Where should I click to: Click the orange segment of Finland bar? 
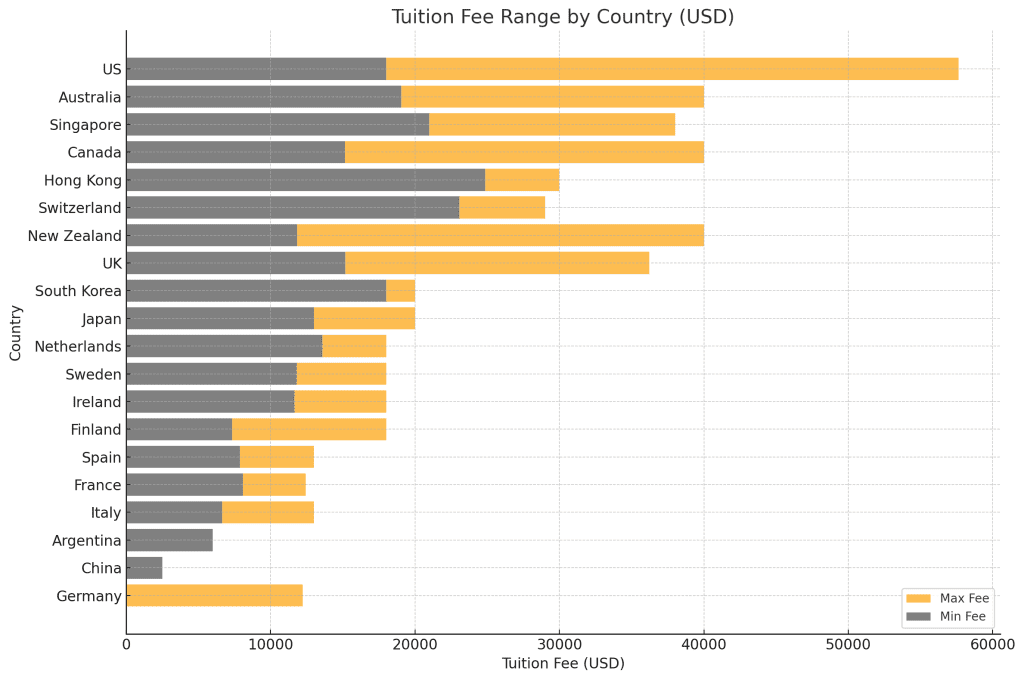pos(309,430)
